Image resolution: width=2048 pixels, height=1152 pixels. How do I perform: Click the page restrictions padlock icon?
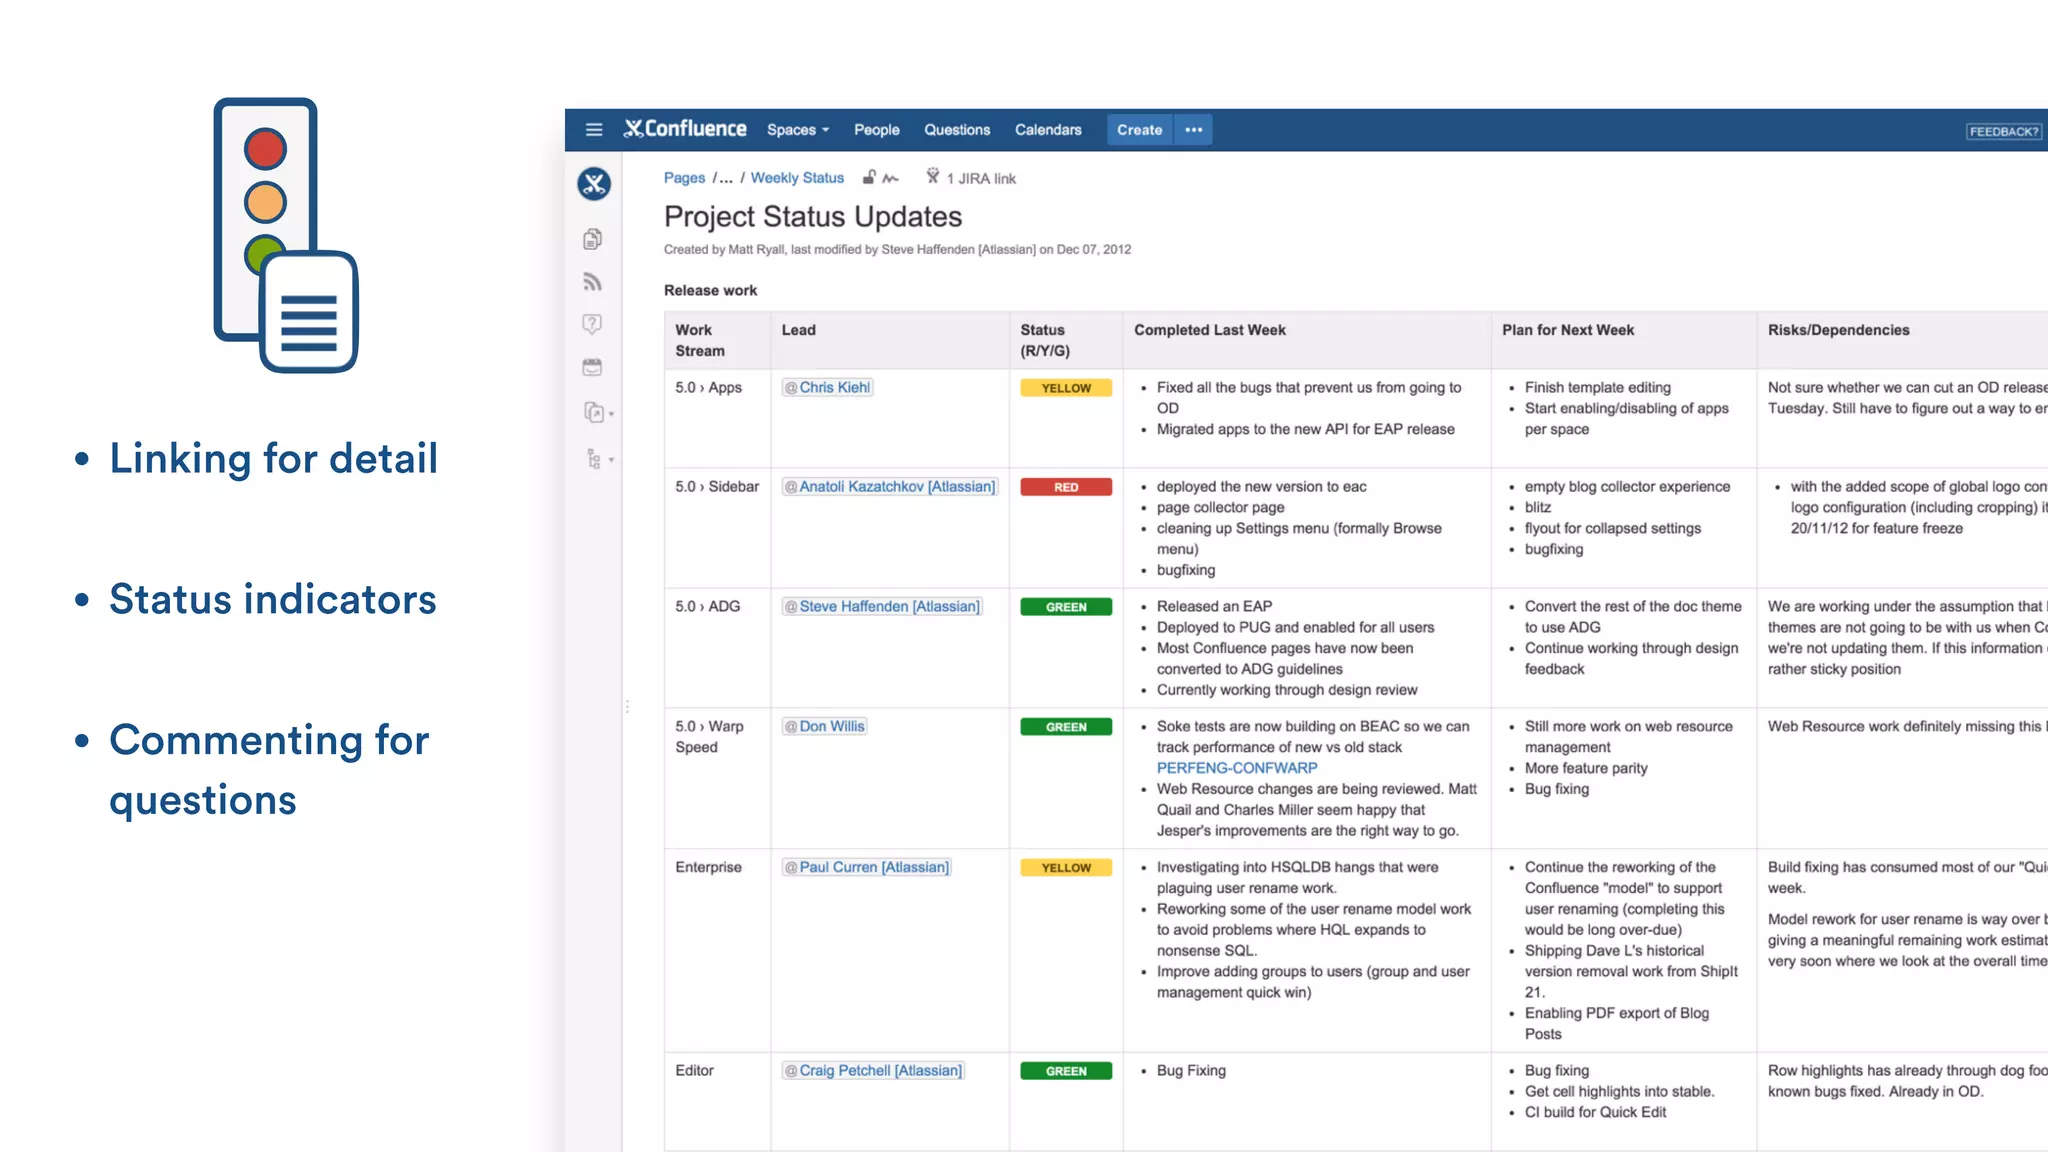point(869,177)
